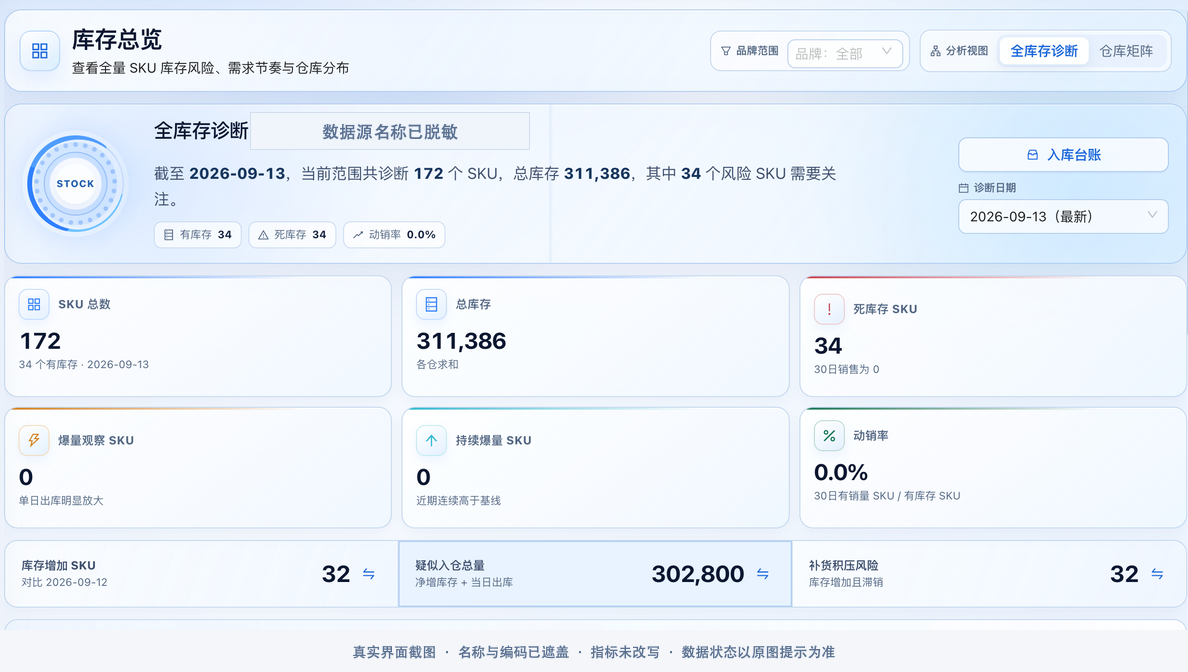
Task: Switch to the 全库存诊断 tab
Action: 1044,51
